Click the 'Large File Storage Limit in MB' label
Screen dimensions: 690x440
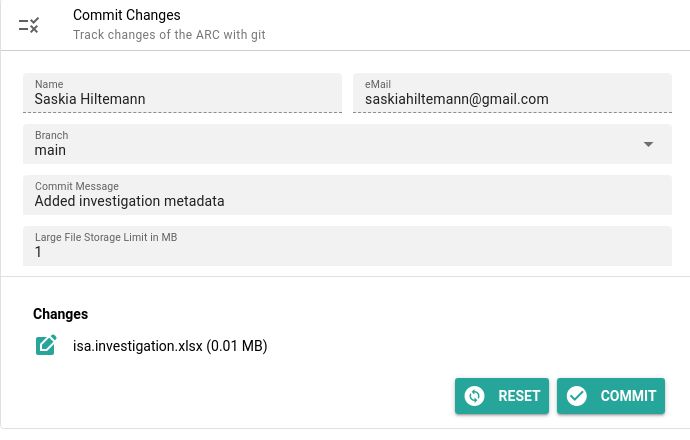(x=106, y=237)
